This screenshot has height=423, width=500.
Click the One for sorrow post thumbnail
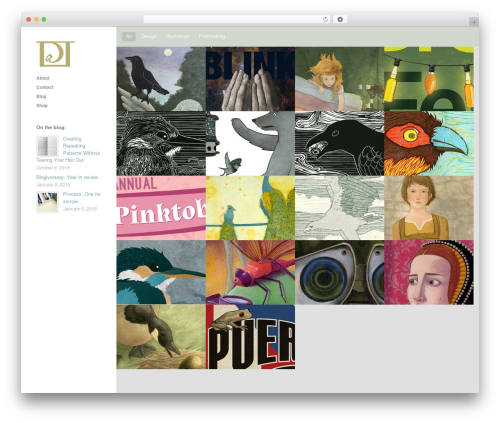click(47, 202)
